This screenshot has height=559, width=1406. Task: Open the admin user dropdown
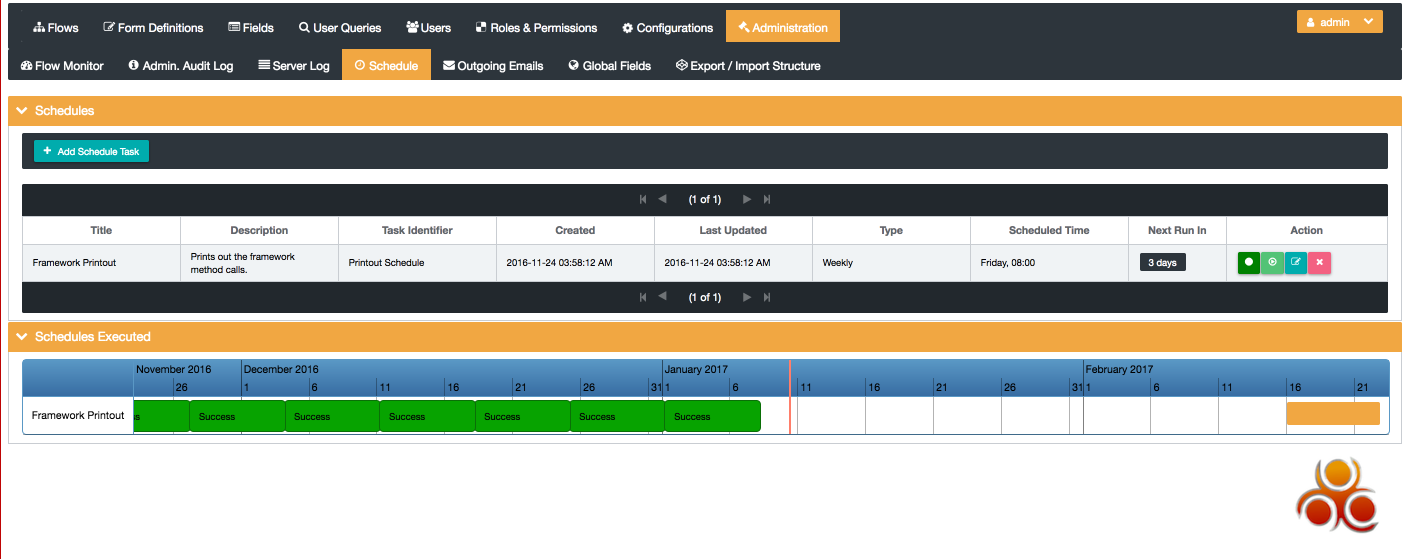1339,22
